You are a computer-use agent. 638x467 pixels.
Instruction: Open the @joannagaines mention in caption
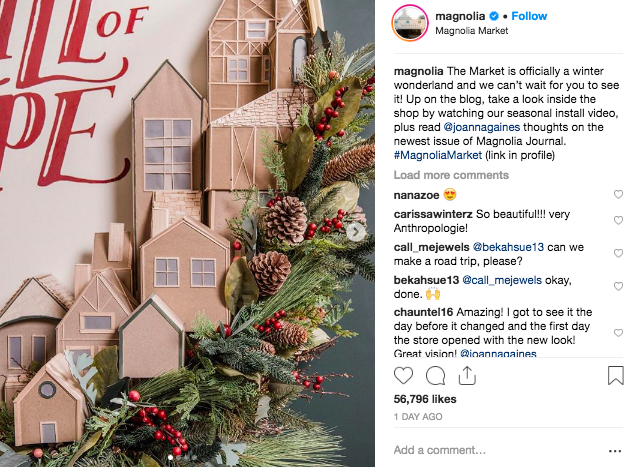pos(482,127)
